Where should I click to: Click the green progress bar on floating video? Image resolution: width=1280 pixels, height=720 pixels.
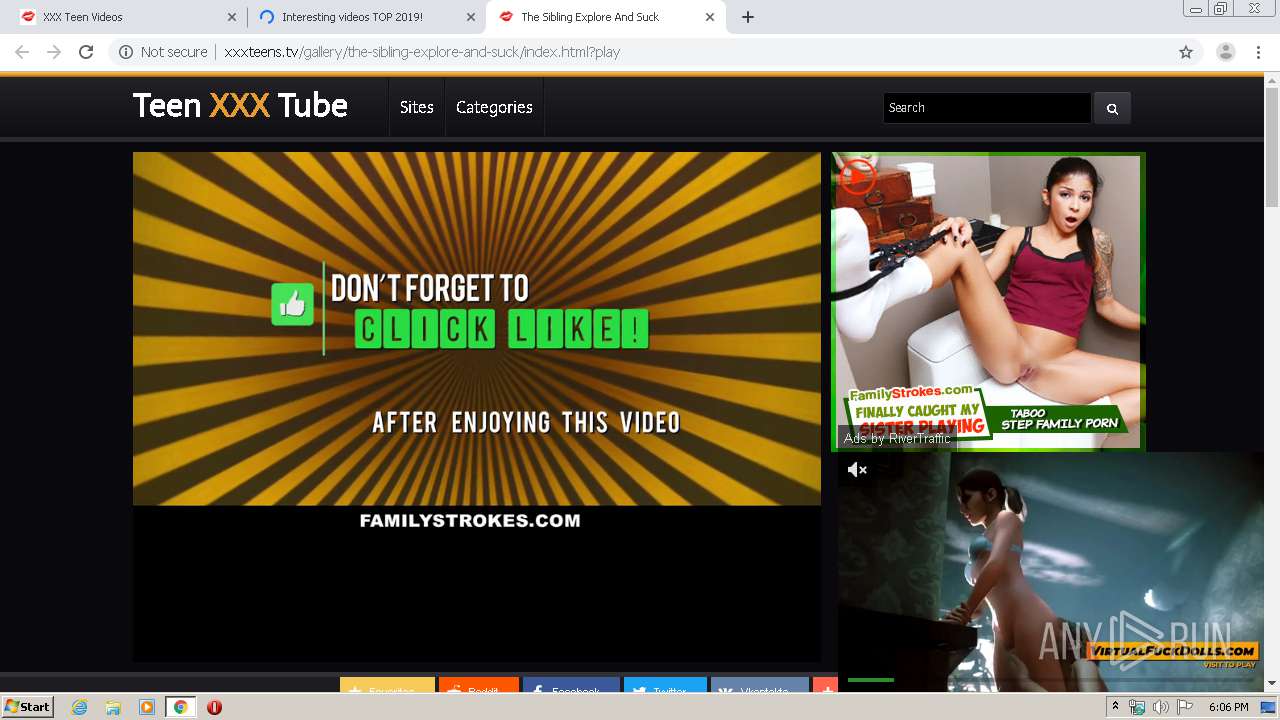(871, 680)
